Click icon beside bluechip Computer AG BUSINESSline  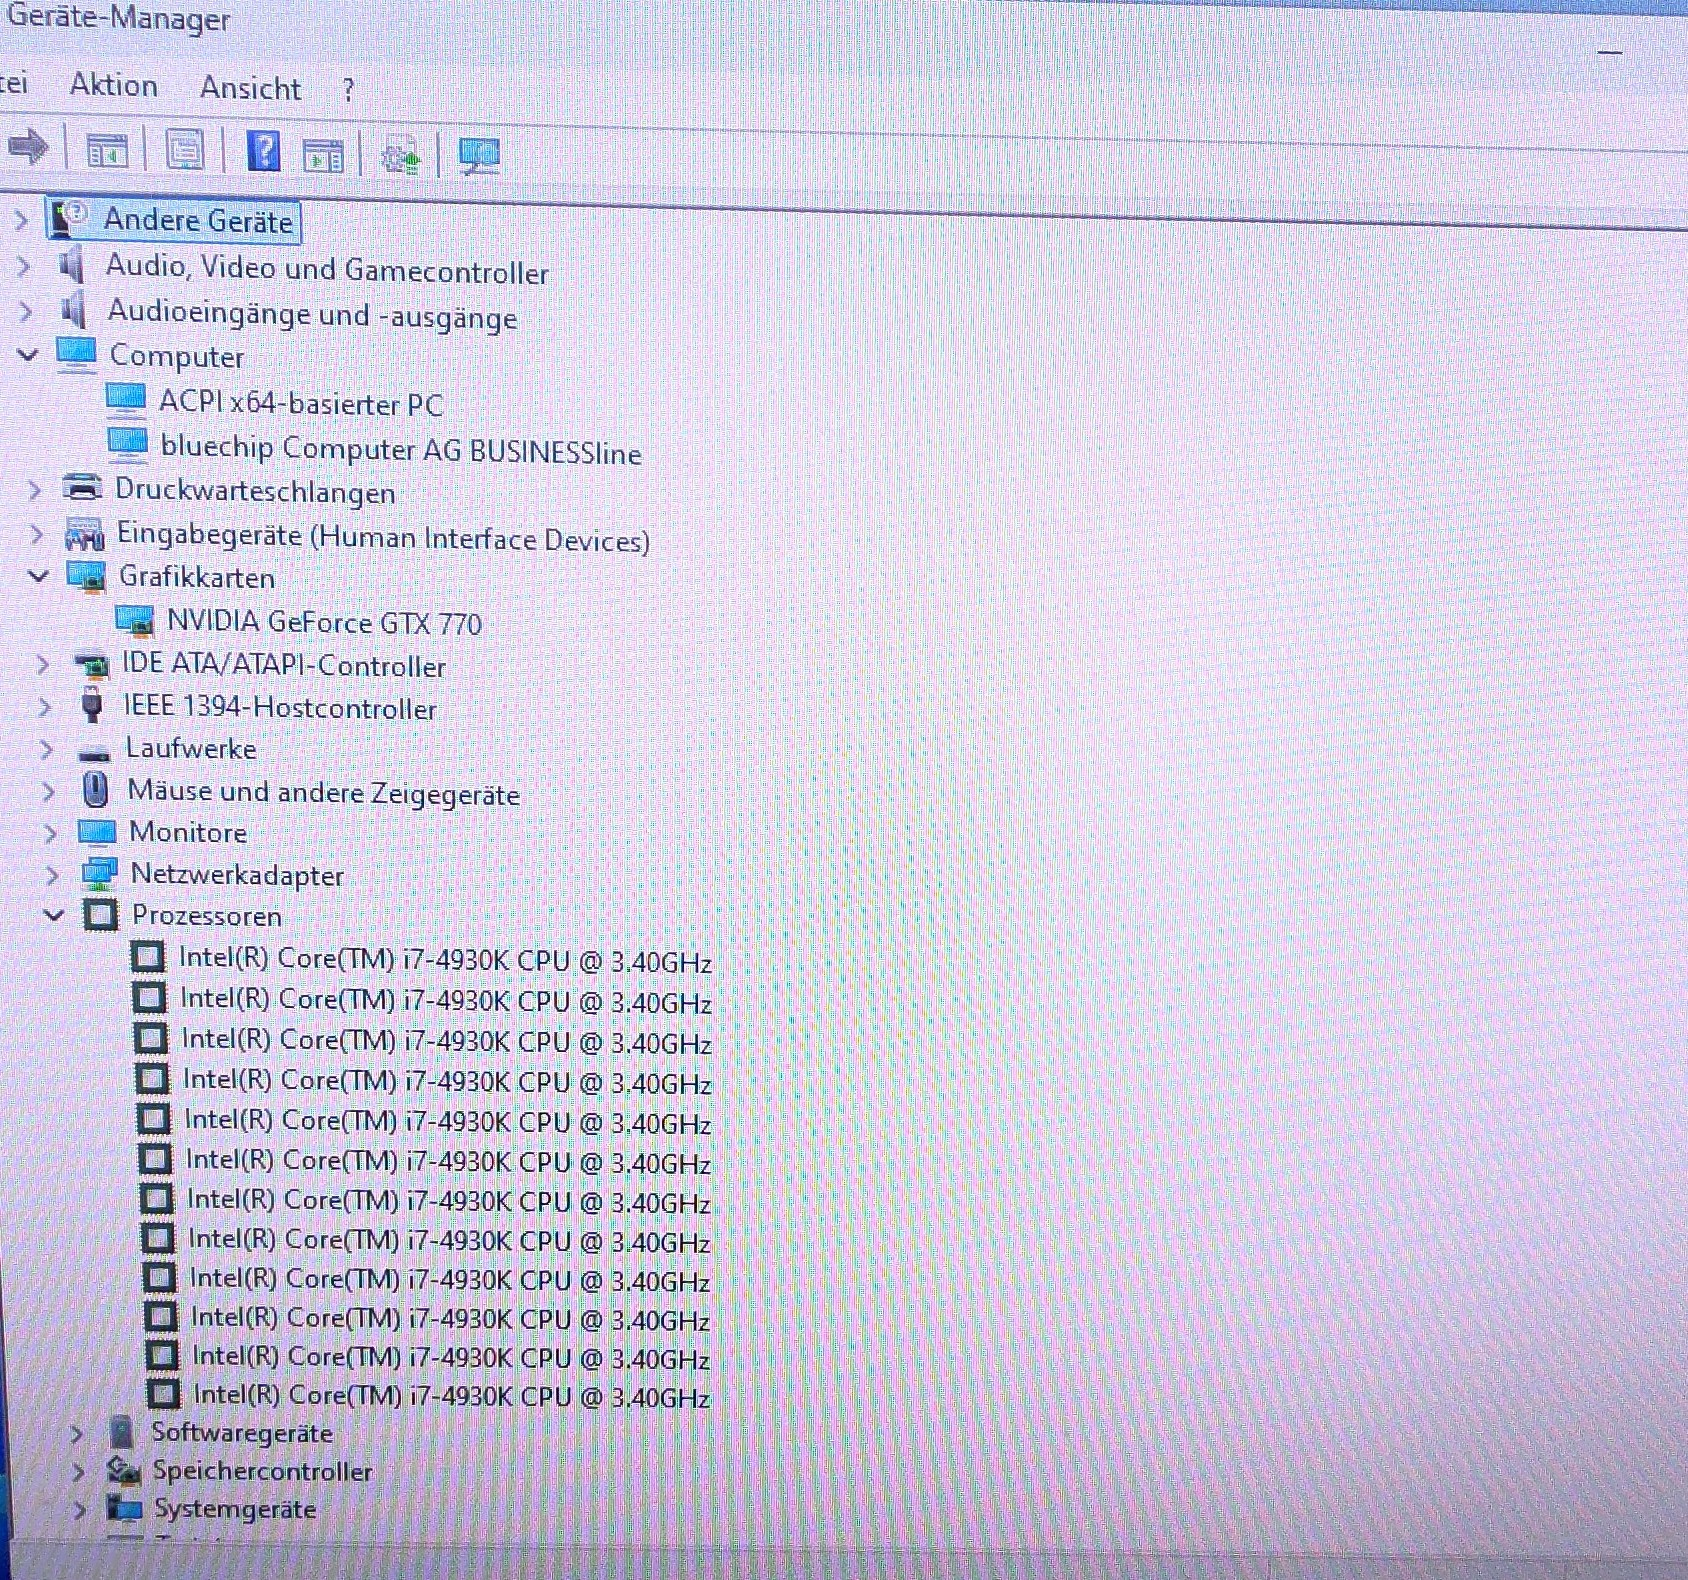(127, 444)
